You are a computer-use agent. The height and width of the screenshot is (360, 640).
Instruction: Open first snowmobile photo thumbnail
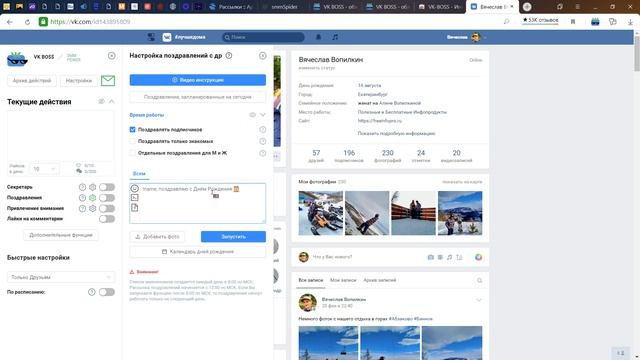[320, 213]
